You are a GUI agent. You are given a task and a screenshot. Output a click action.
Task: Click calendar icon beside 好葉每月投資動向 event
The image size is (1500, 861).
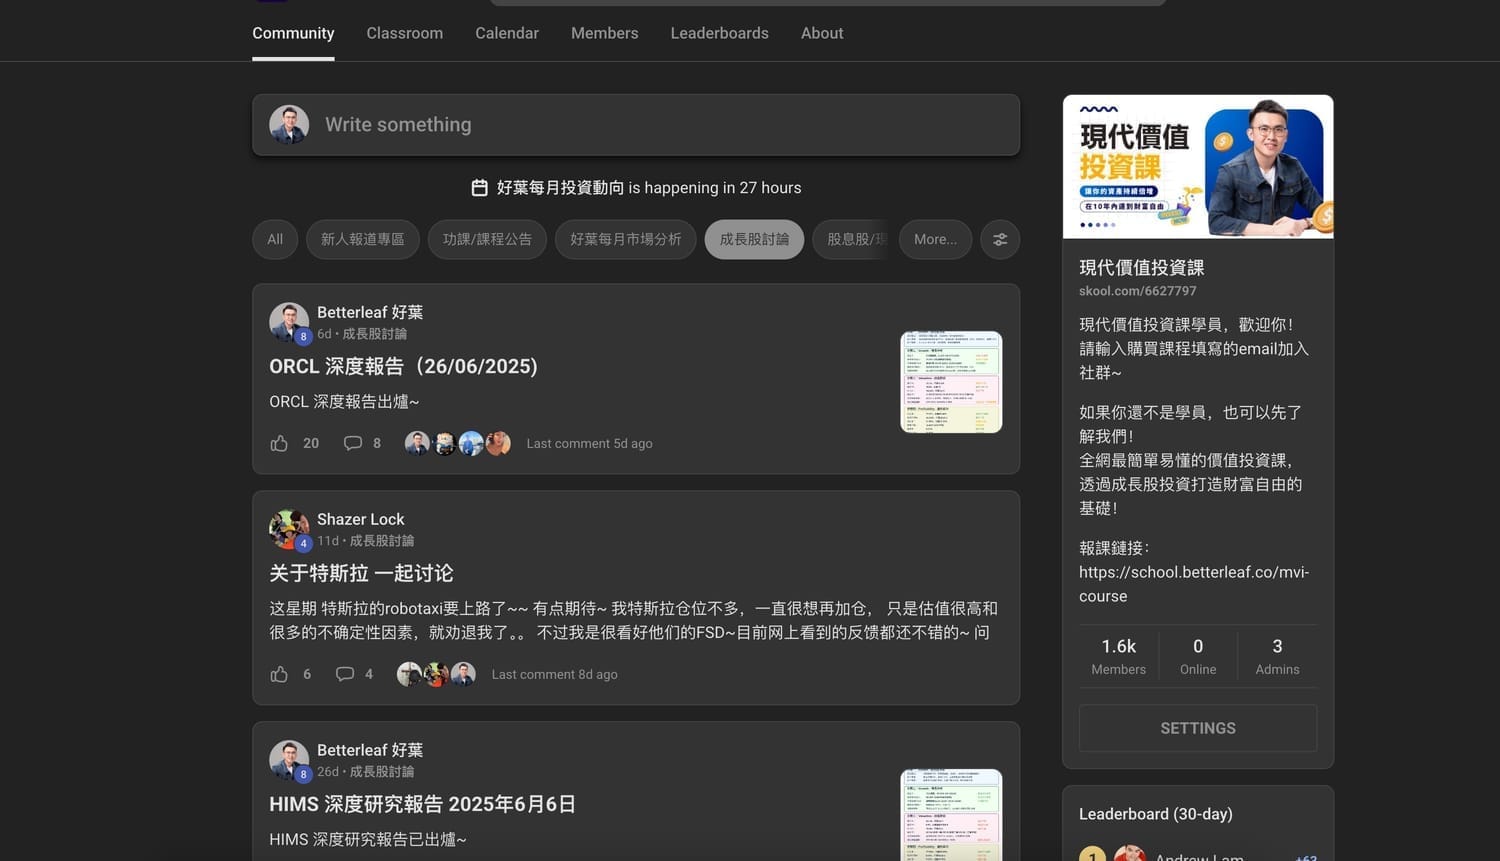pos(480,188)
